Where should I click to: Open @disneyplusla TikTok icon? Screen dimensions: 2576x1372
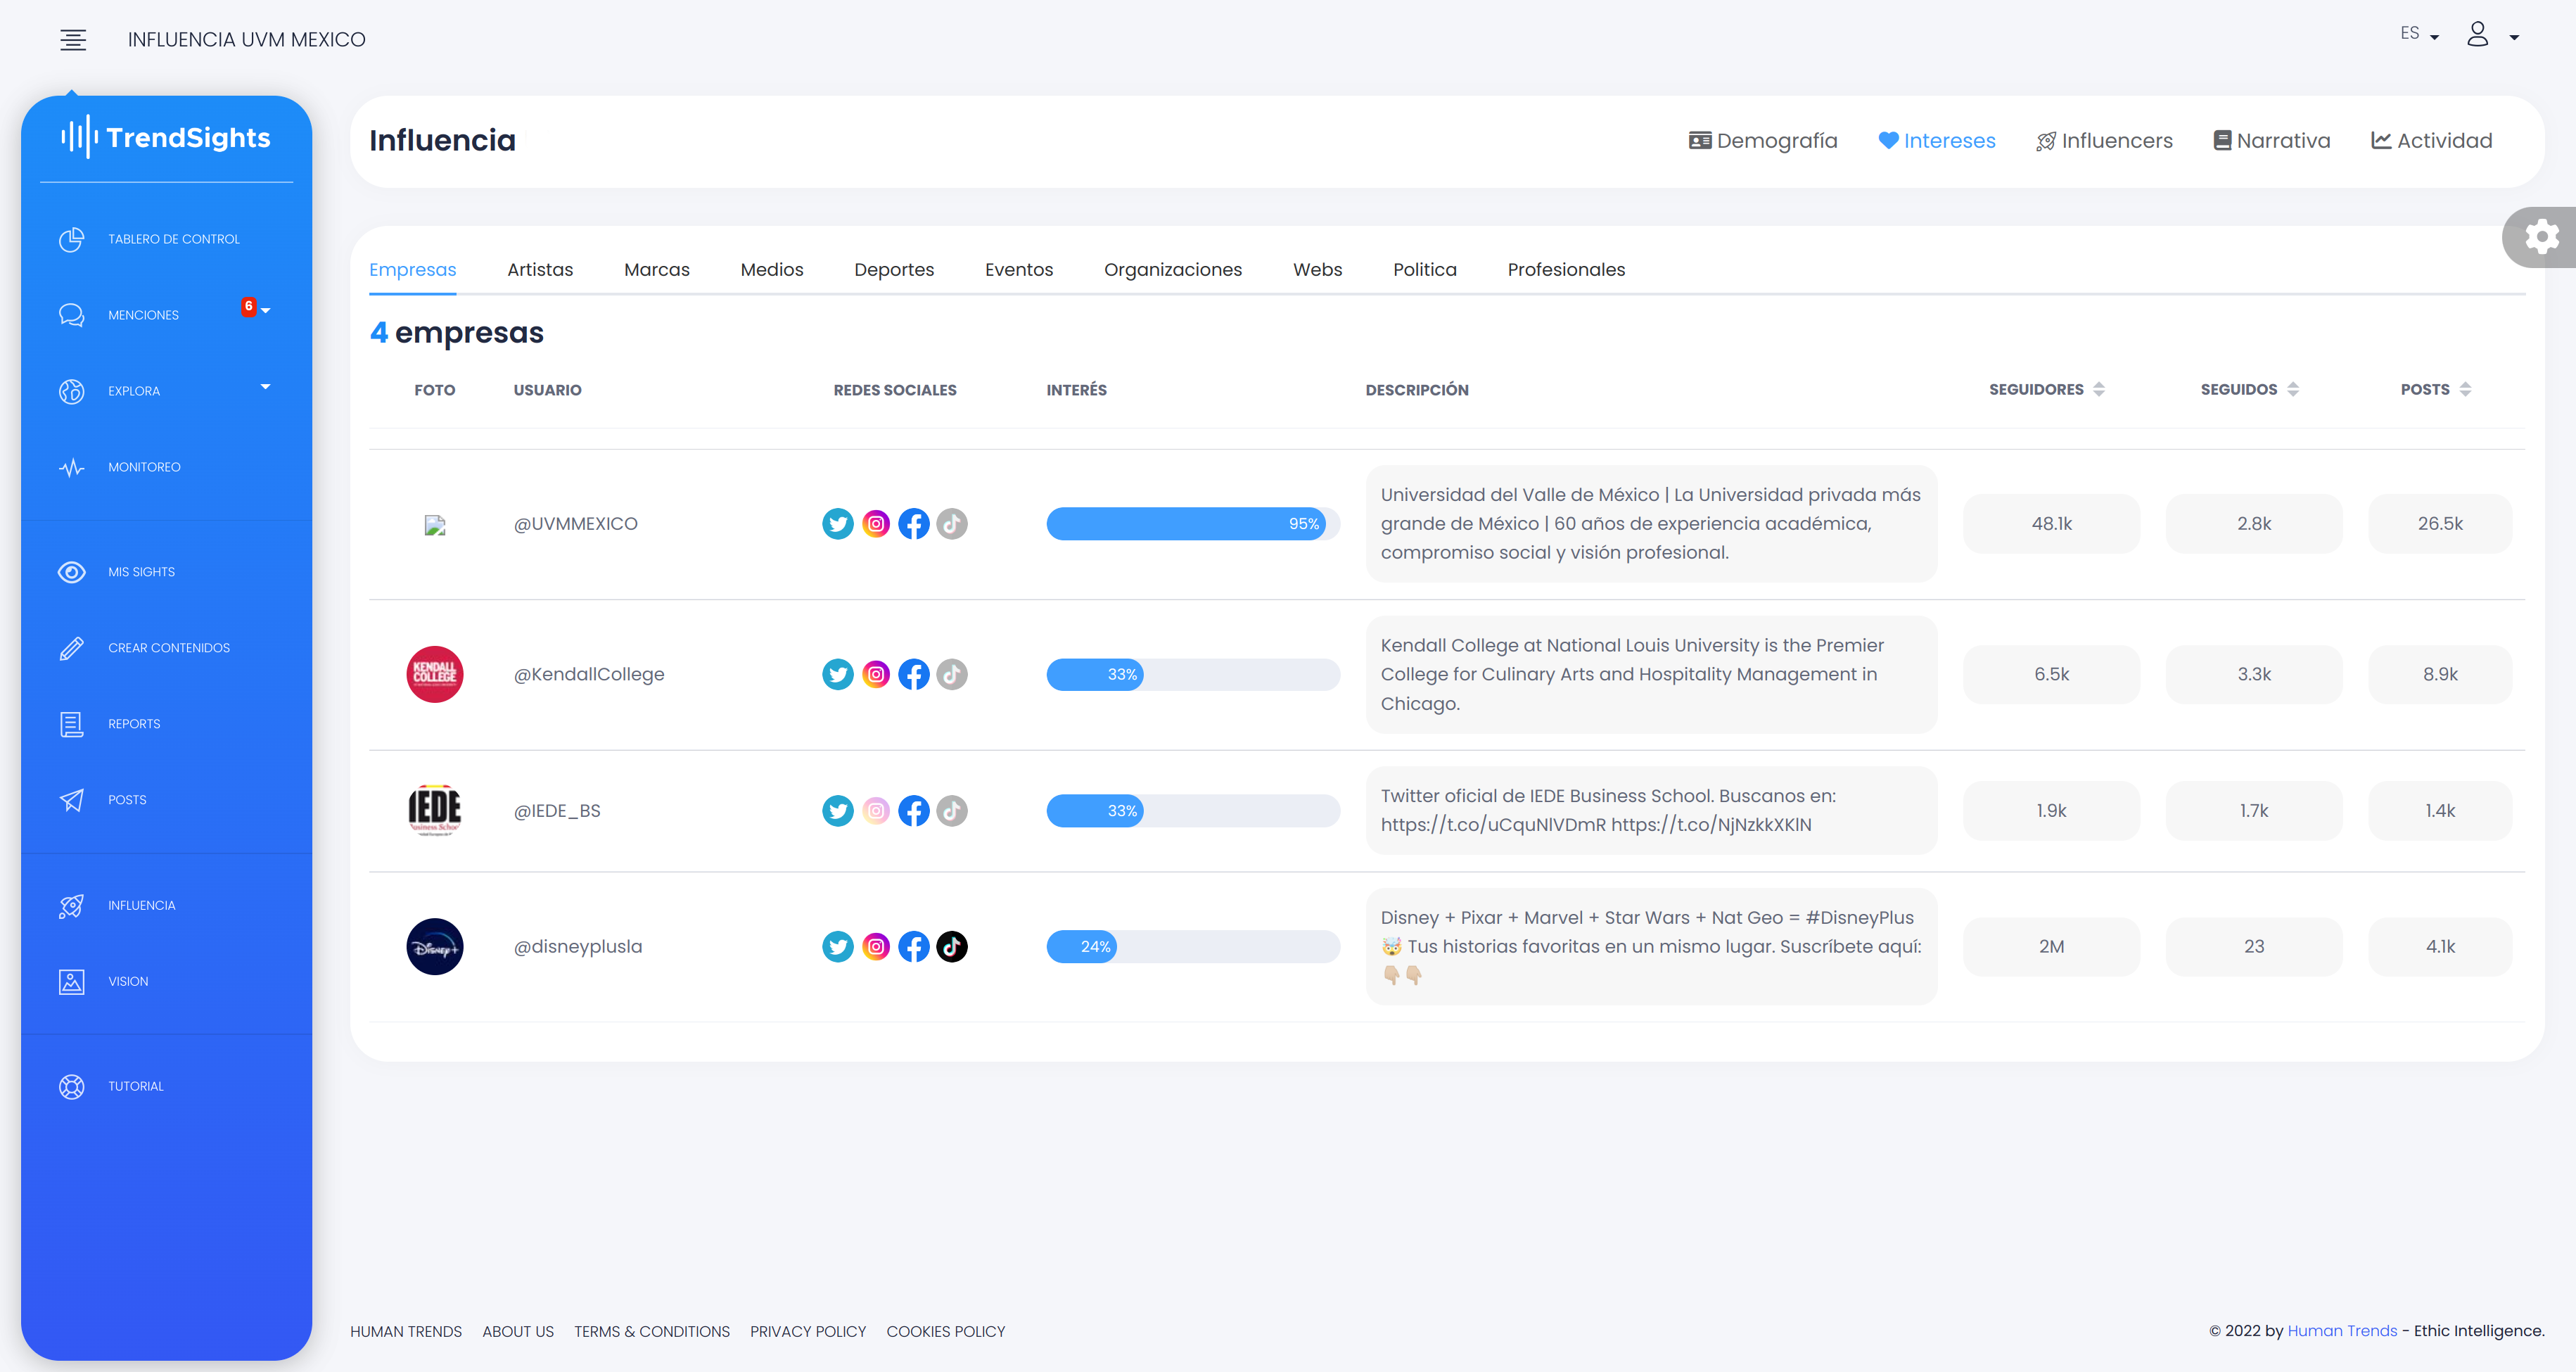point(952,946)
